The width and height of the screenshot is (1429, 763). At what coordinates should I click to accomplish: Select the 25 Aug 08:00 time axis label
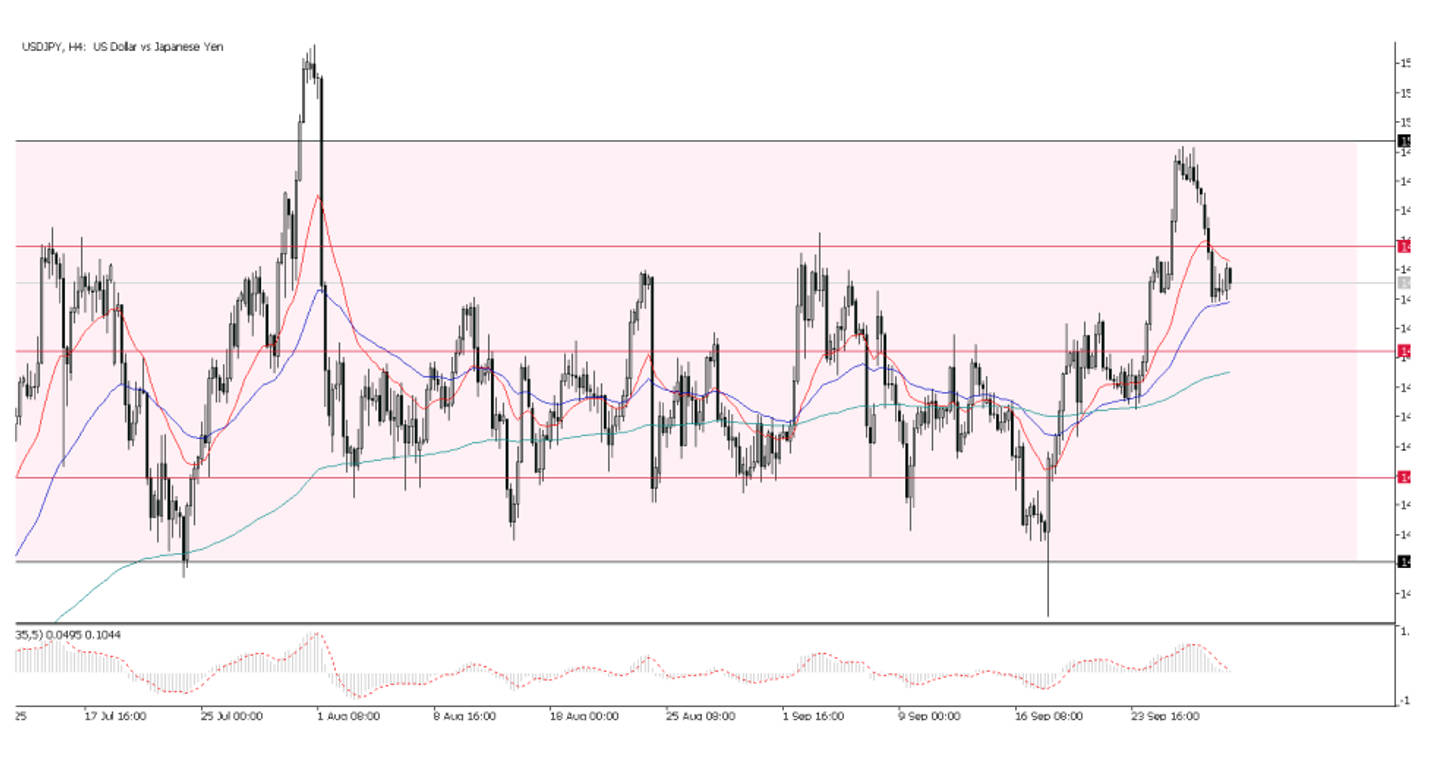[x=700, y=716]
